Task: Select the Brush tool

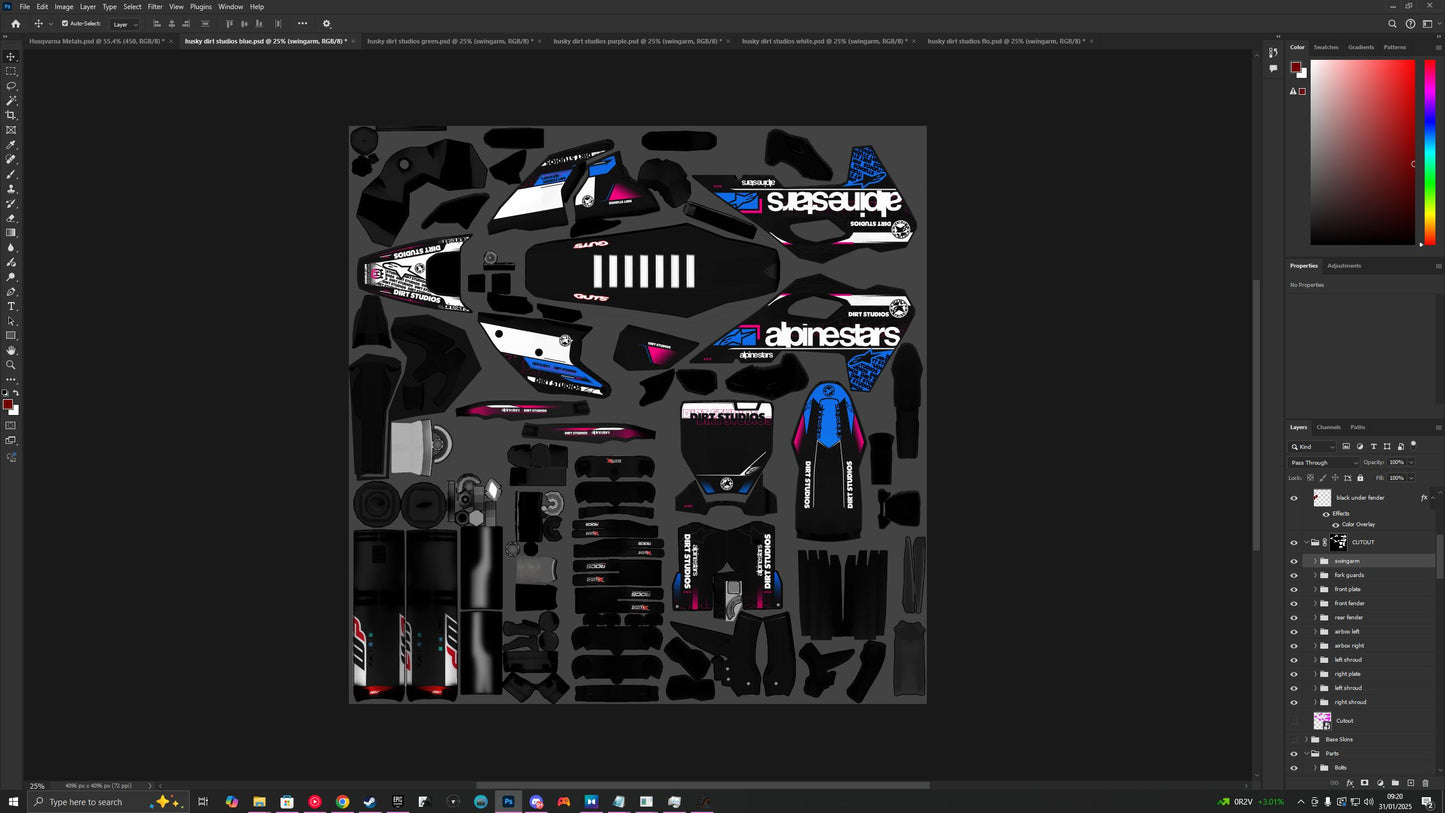Action: pos(11,174)
